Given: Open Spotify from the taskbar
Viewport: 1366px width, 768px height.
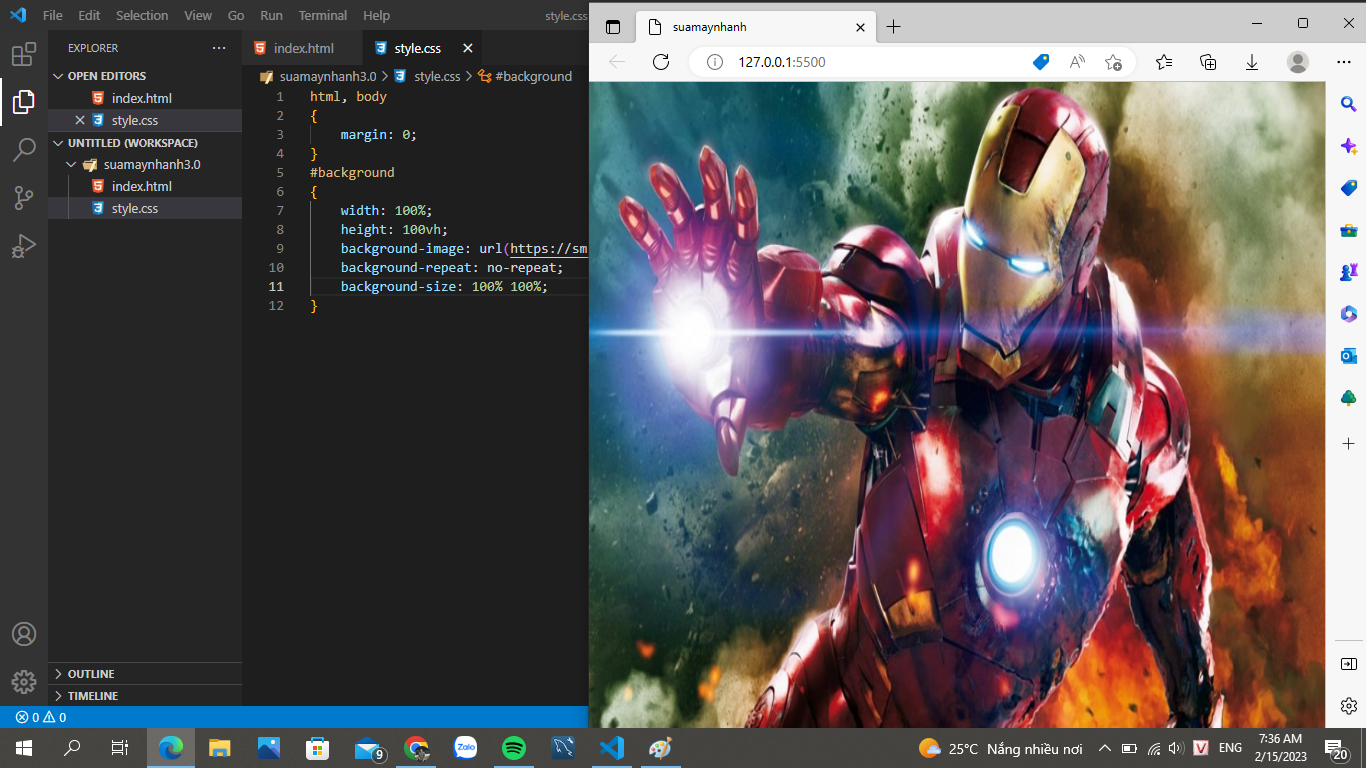Looking at the screenshot, I should tap(514, 748).
